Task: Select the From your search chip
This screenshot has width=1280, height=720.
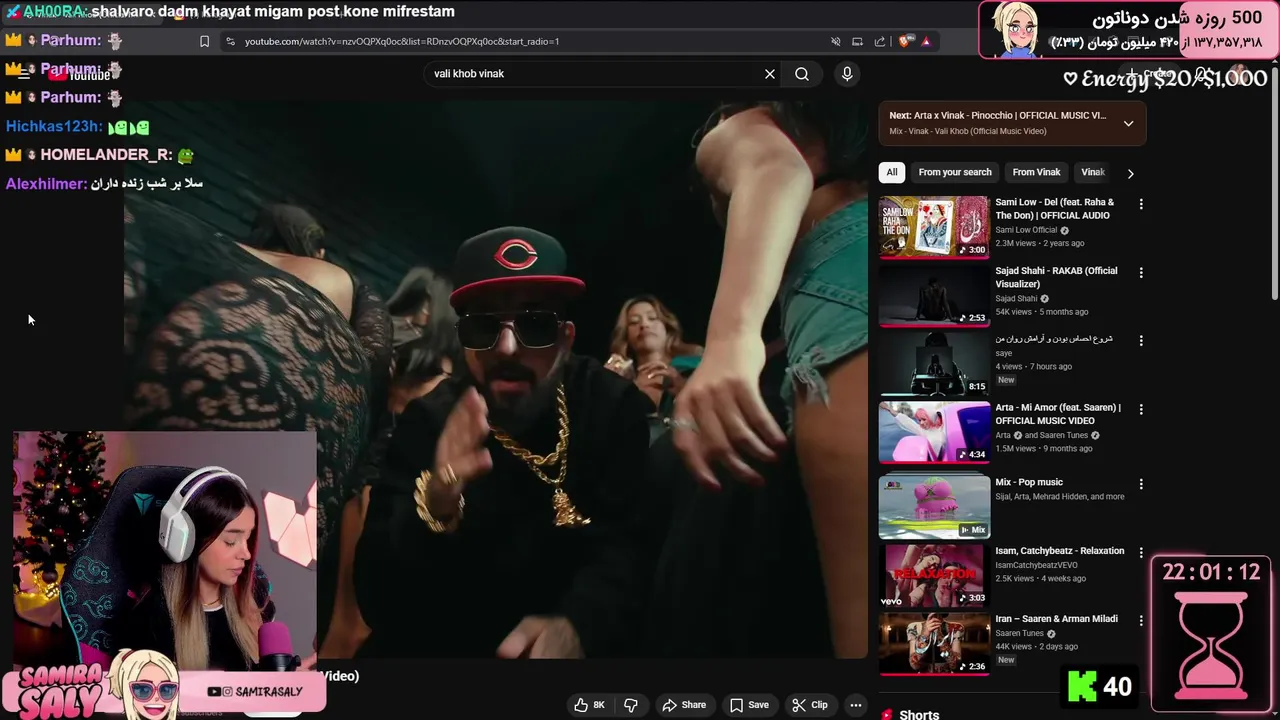Action: pos(955,172)
